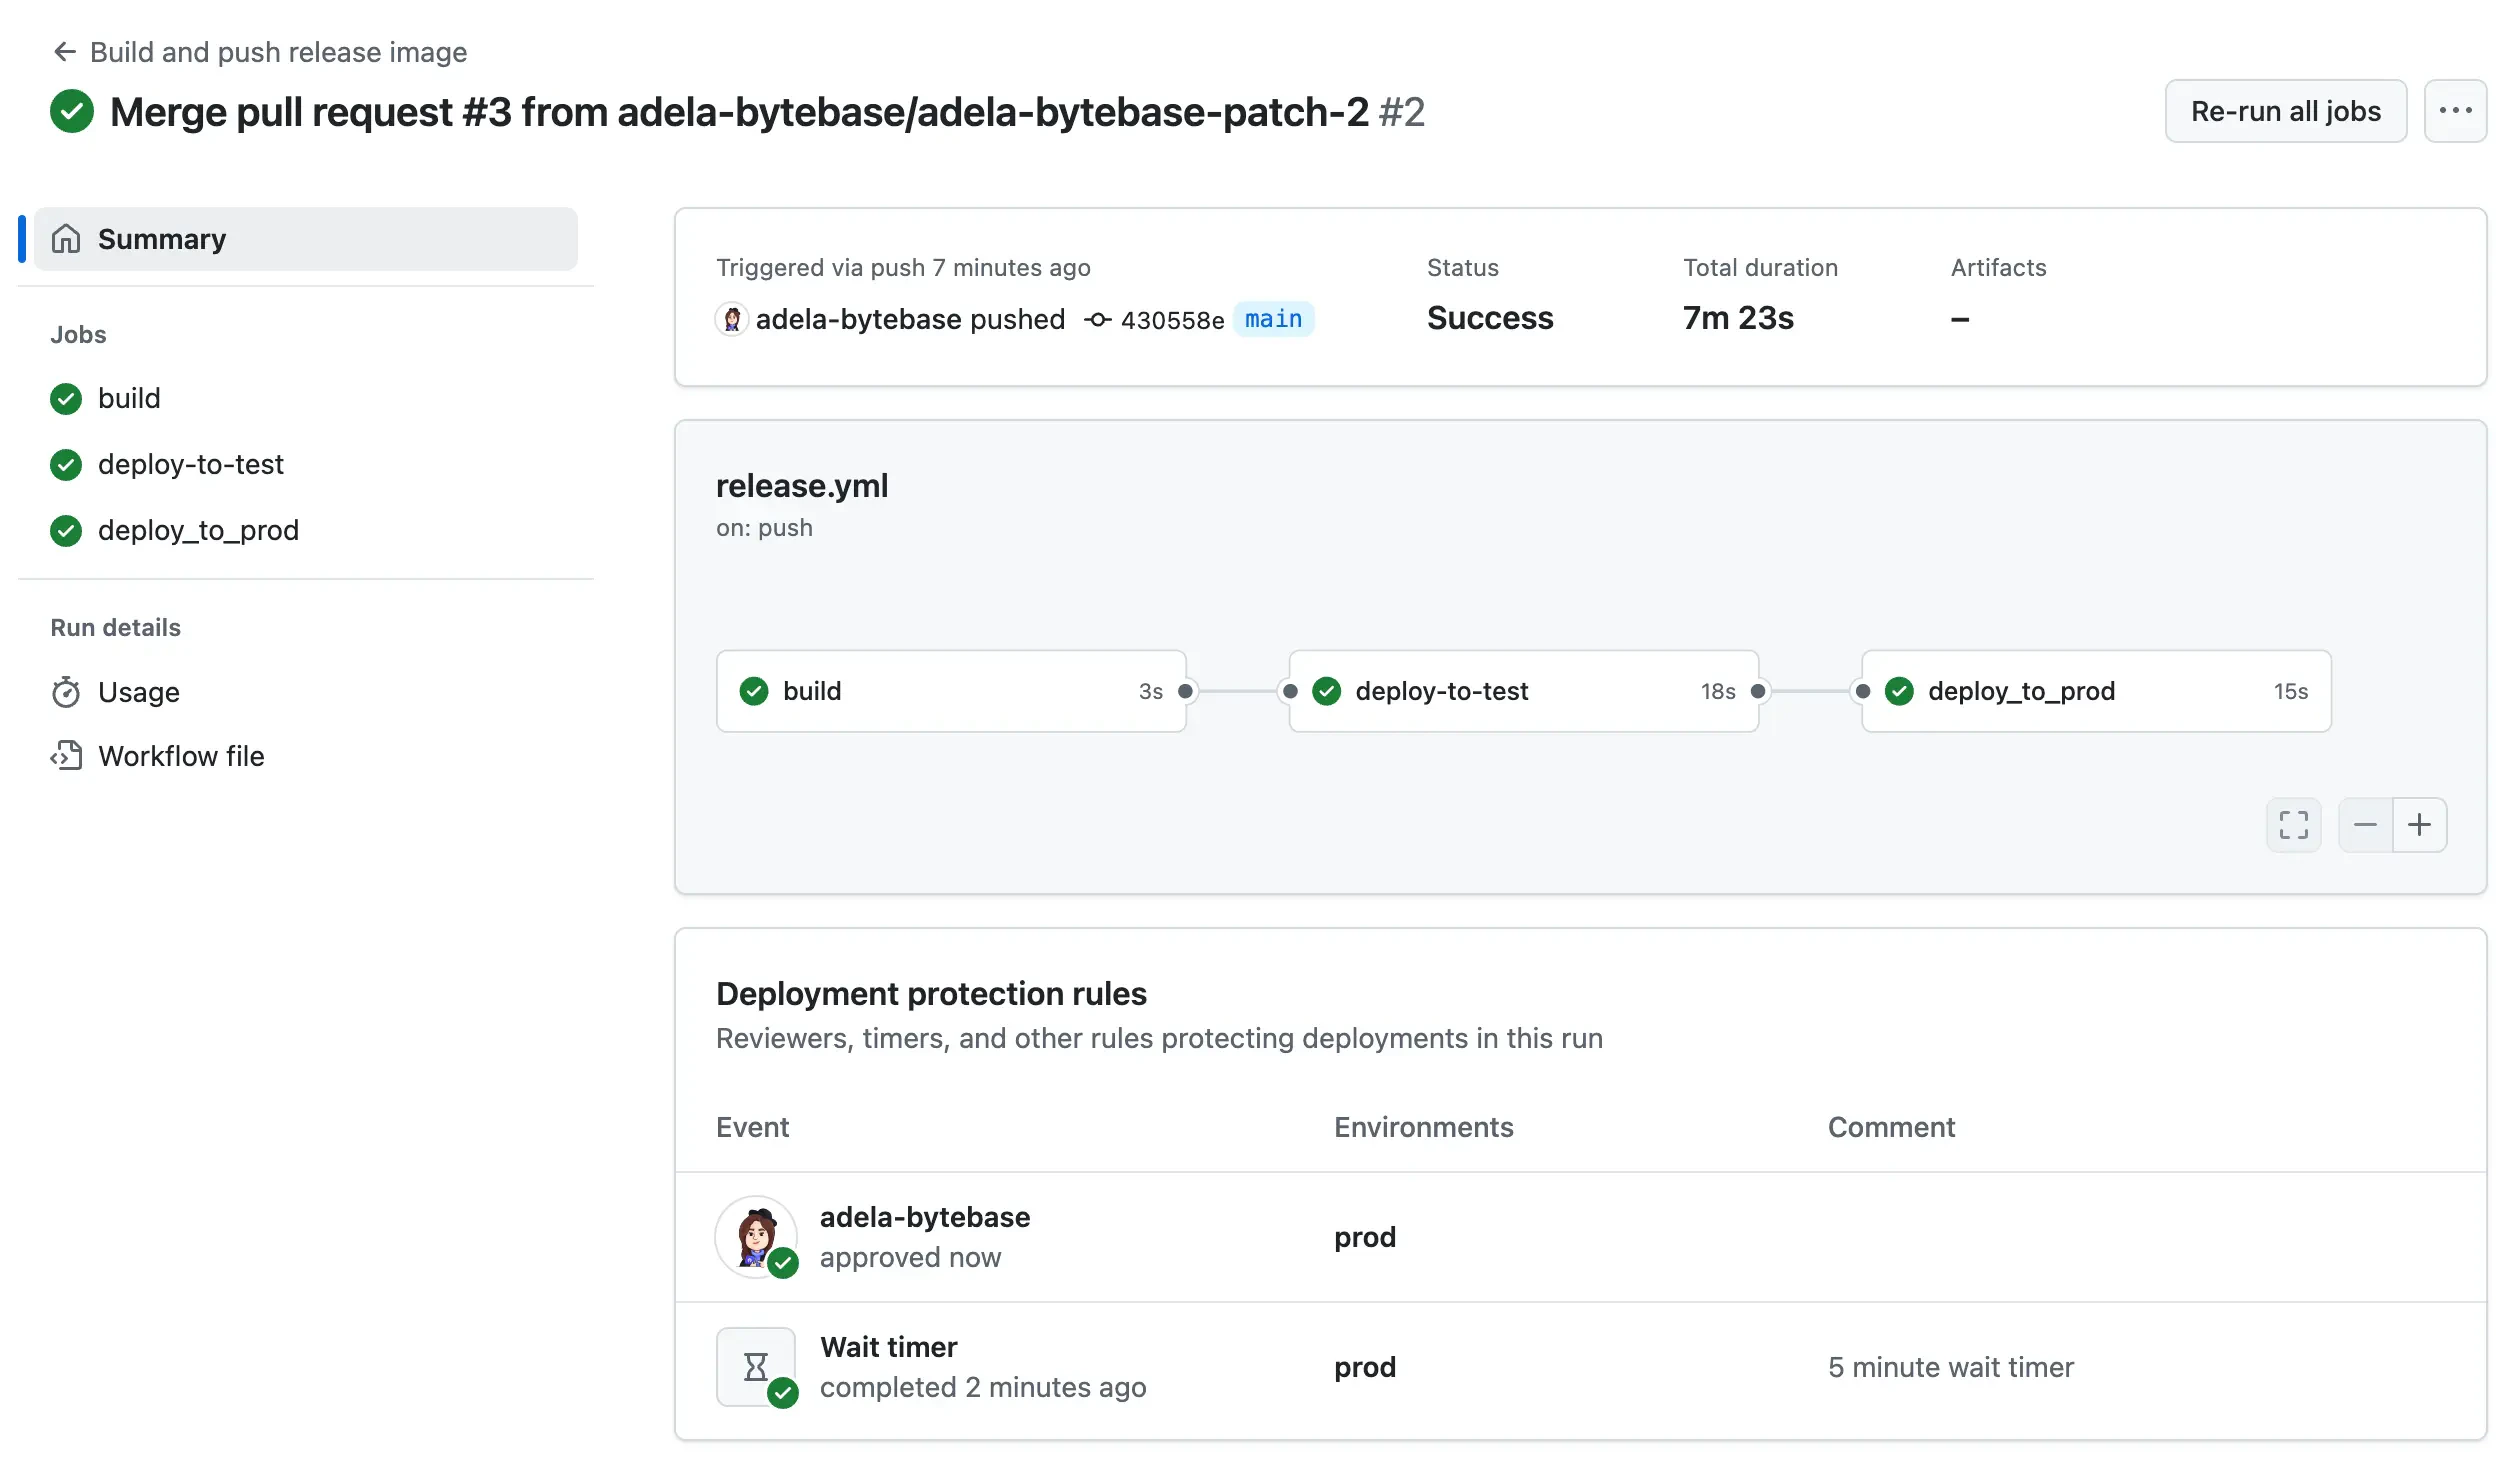Zoom in the workflow graph
The width and height of the screenshot is (2512, 1472).
pyautogui.click(x=2419, y=825)
